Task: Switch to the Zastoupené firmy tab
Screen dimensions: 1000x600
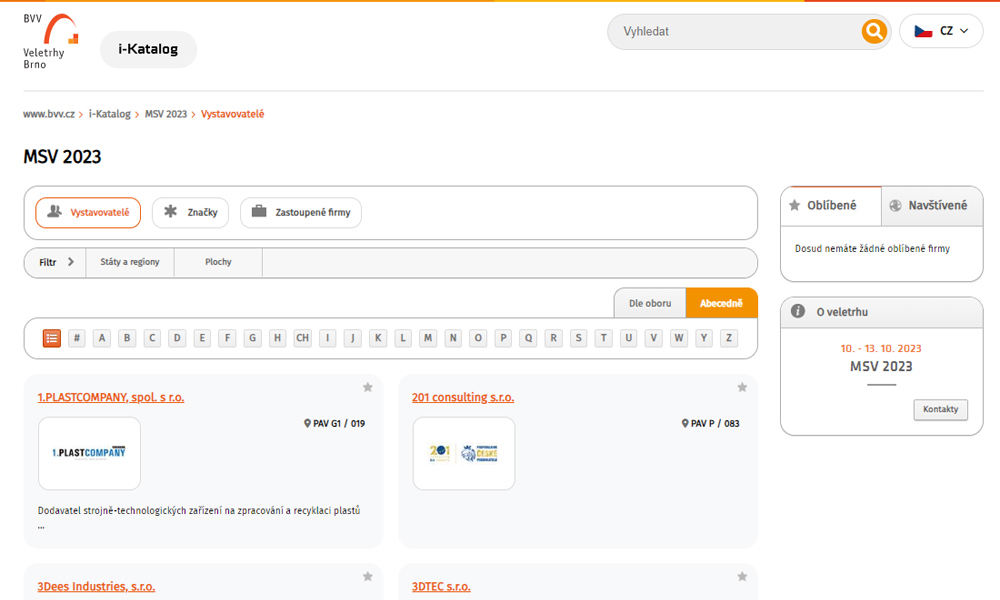Action: click(x=301, y=212)
